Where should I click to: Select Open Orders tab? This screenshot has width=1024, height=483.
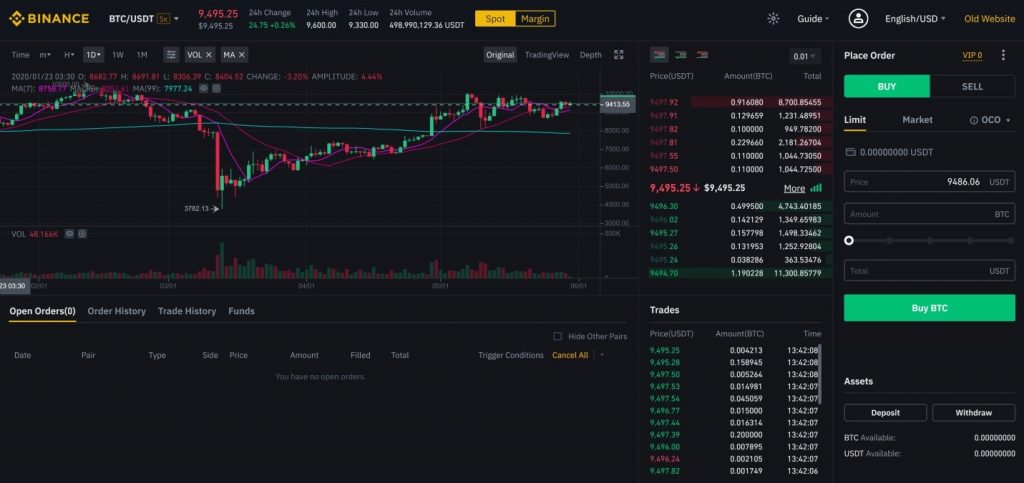pyautogui.click(x=42, y=311)
